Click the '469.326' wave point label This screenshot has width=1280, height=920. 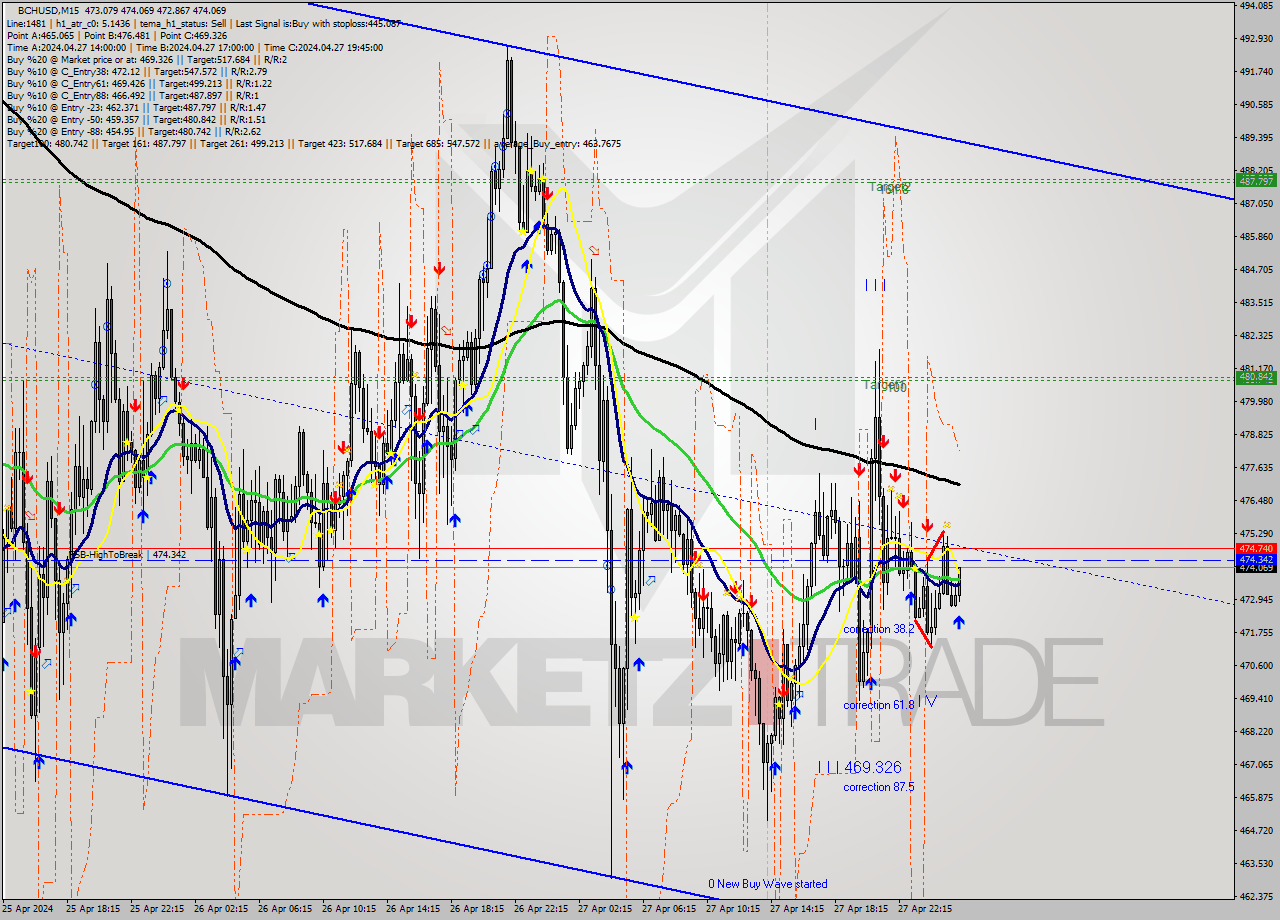[x=873, y=767]
